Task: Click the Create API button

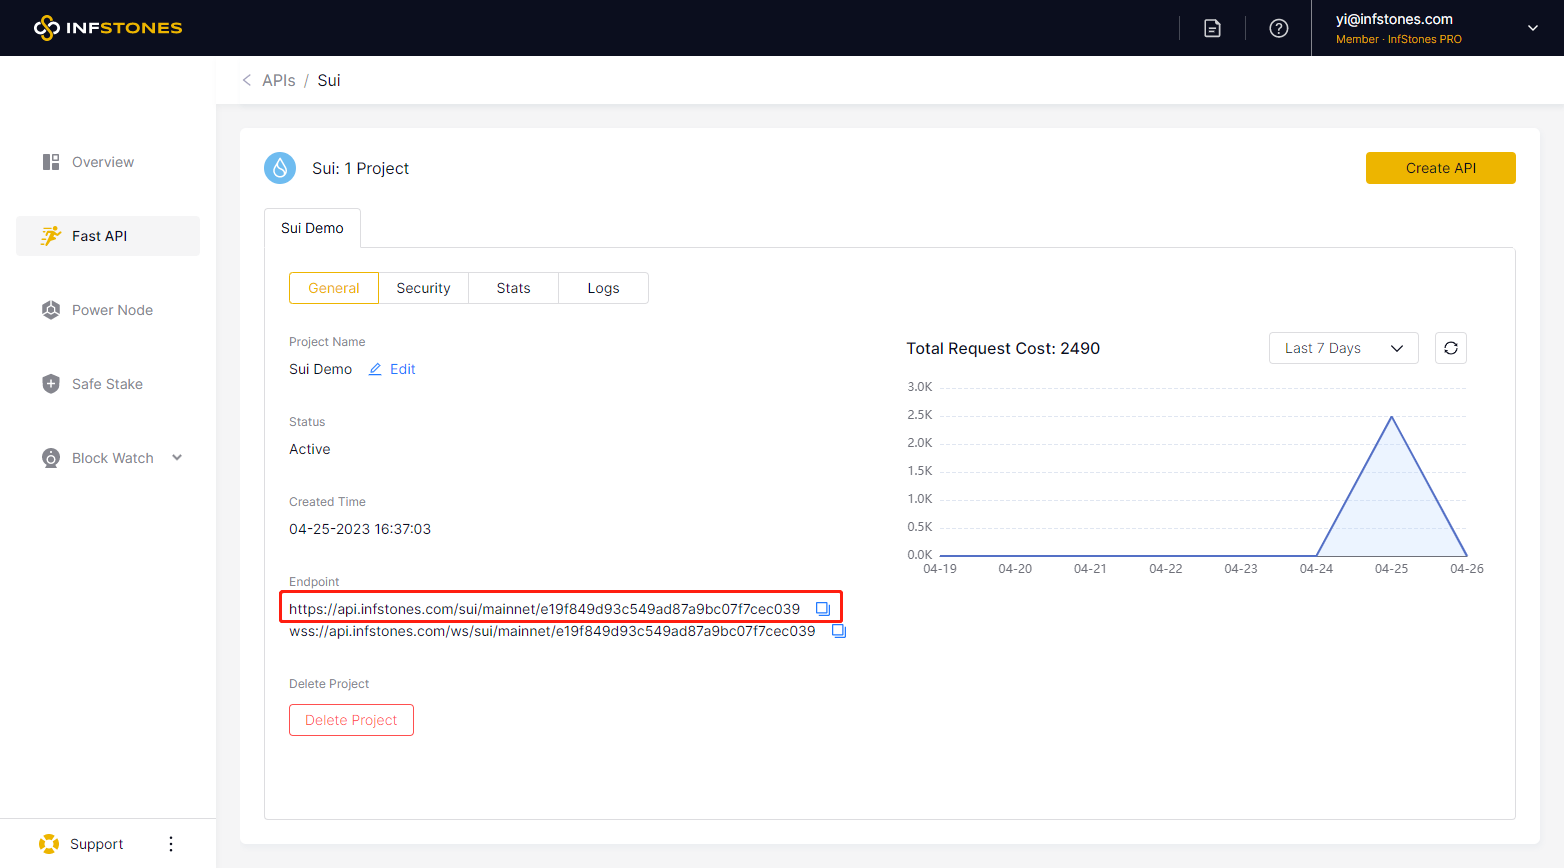Action: tap(1441, 168)
